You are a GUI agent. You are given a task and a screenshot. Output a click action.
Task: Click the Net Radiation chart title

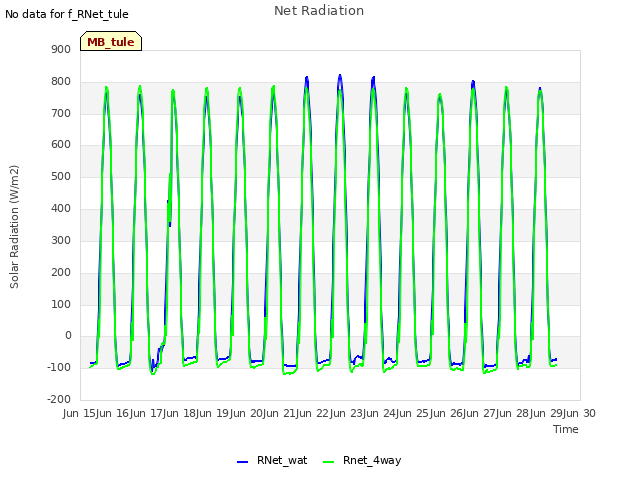(319, 11)
